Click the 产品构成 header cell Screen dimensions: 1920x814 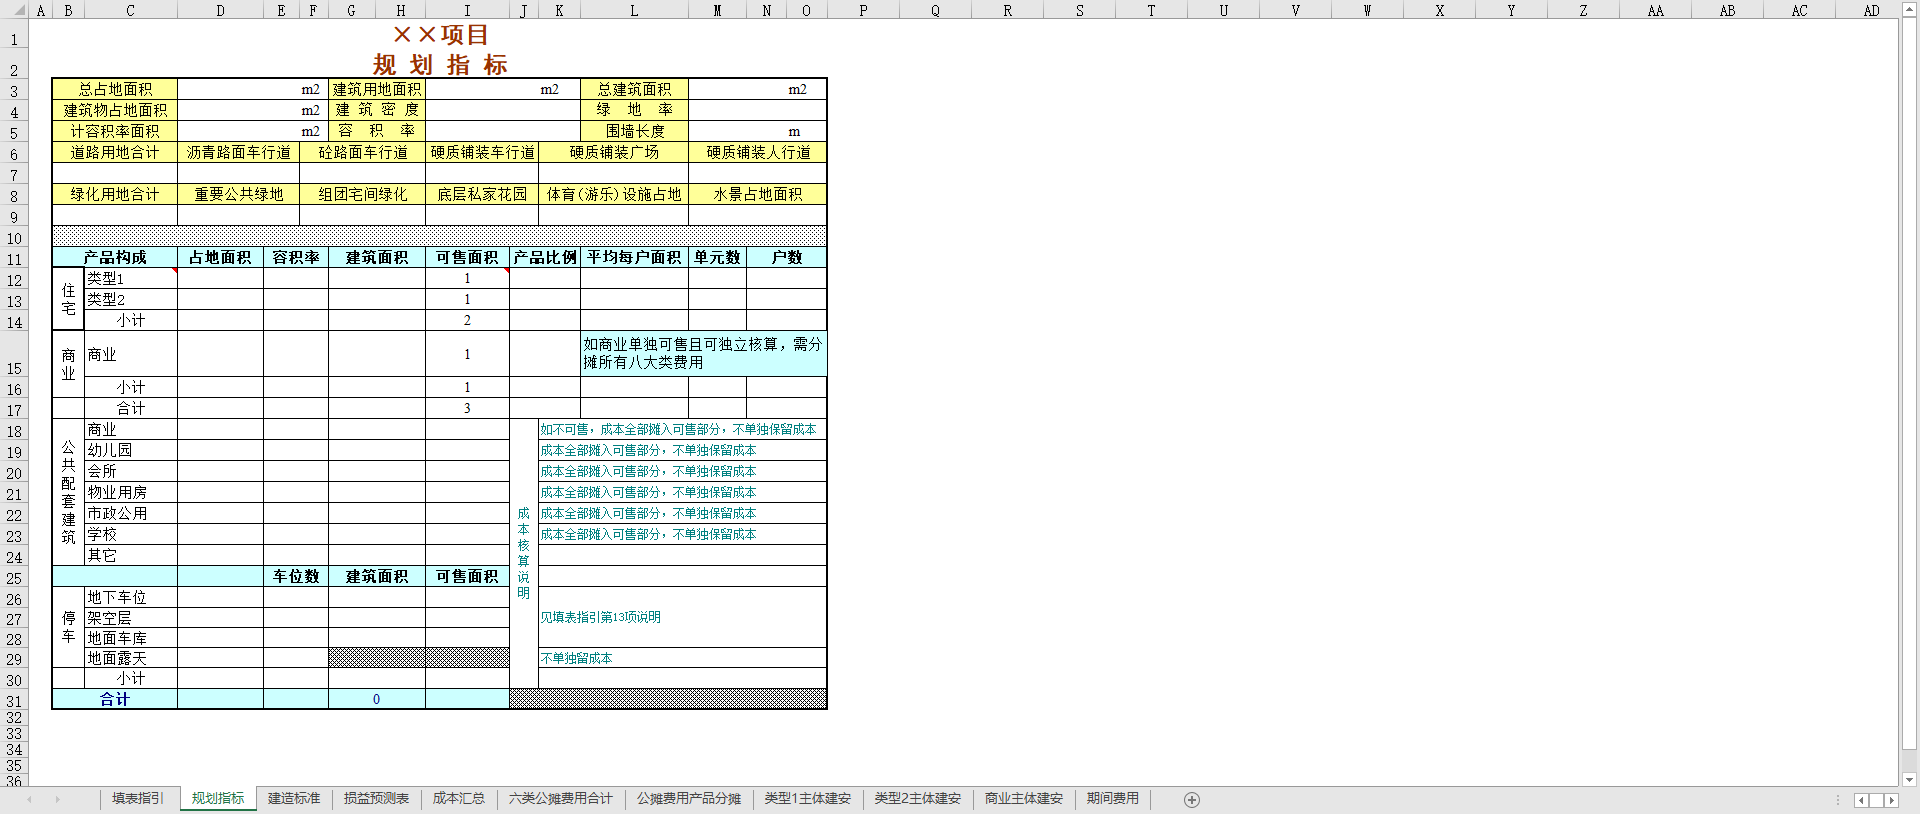click(115, 257)
